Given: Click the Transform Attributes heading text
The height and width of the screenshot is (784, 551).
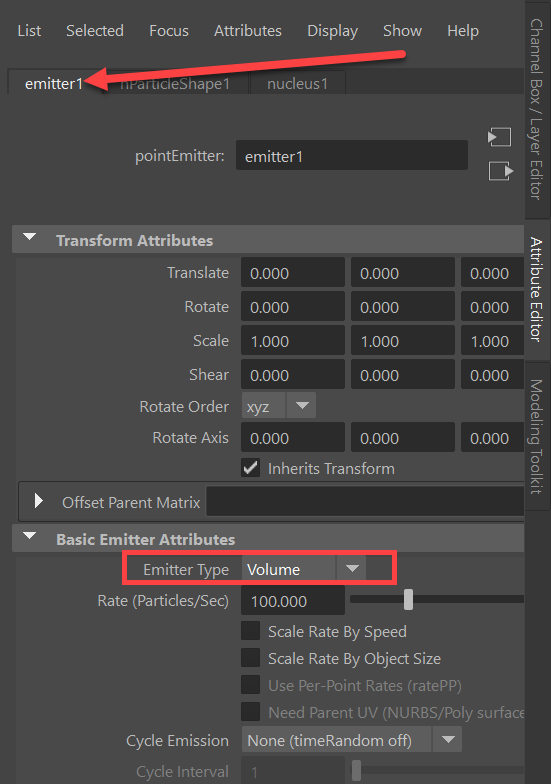Looking at the screenshot, I should [x=134, y=240].
